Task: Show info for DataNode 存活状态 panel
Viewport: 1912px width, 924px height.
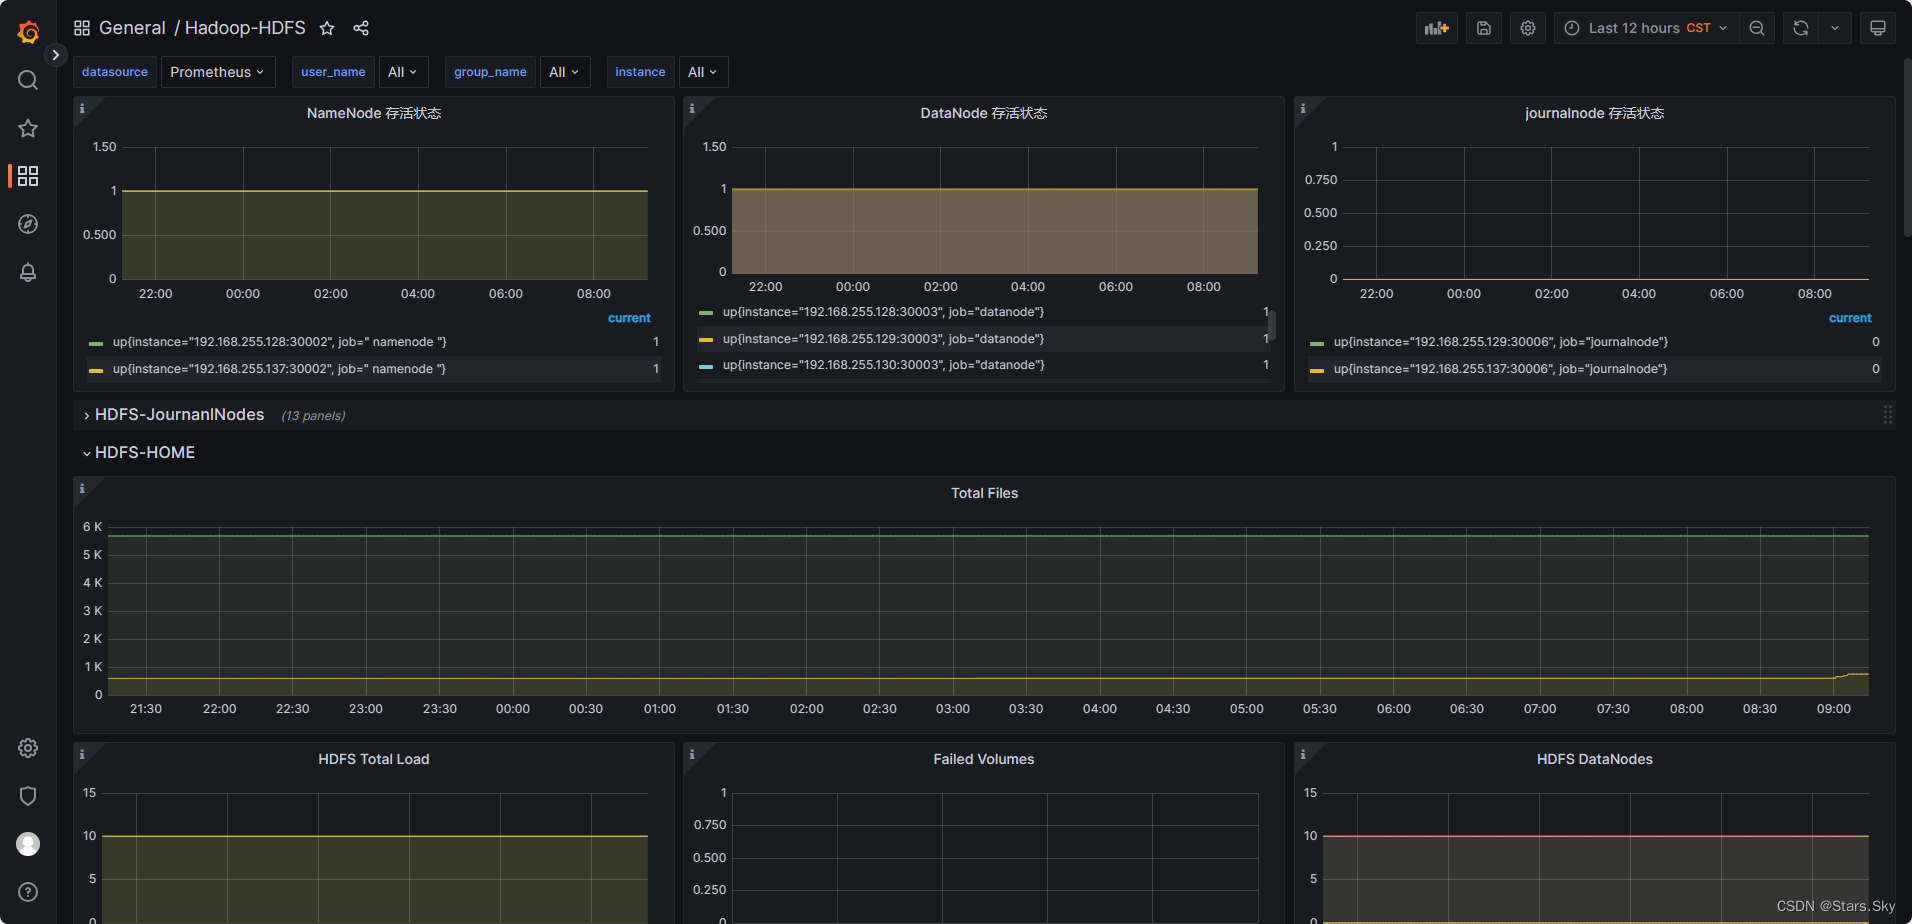Action: (x=692, y=108)
